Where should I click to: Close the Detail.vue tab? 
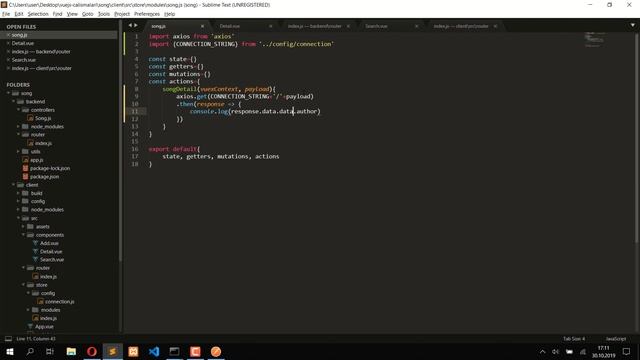tap(270, 26)
